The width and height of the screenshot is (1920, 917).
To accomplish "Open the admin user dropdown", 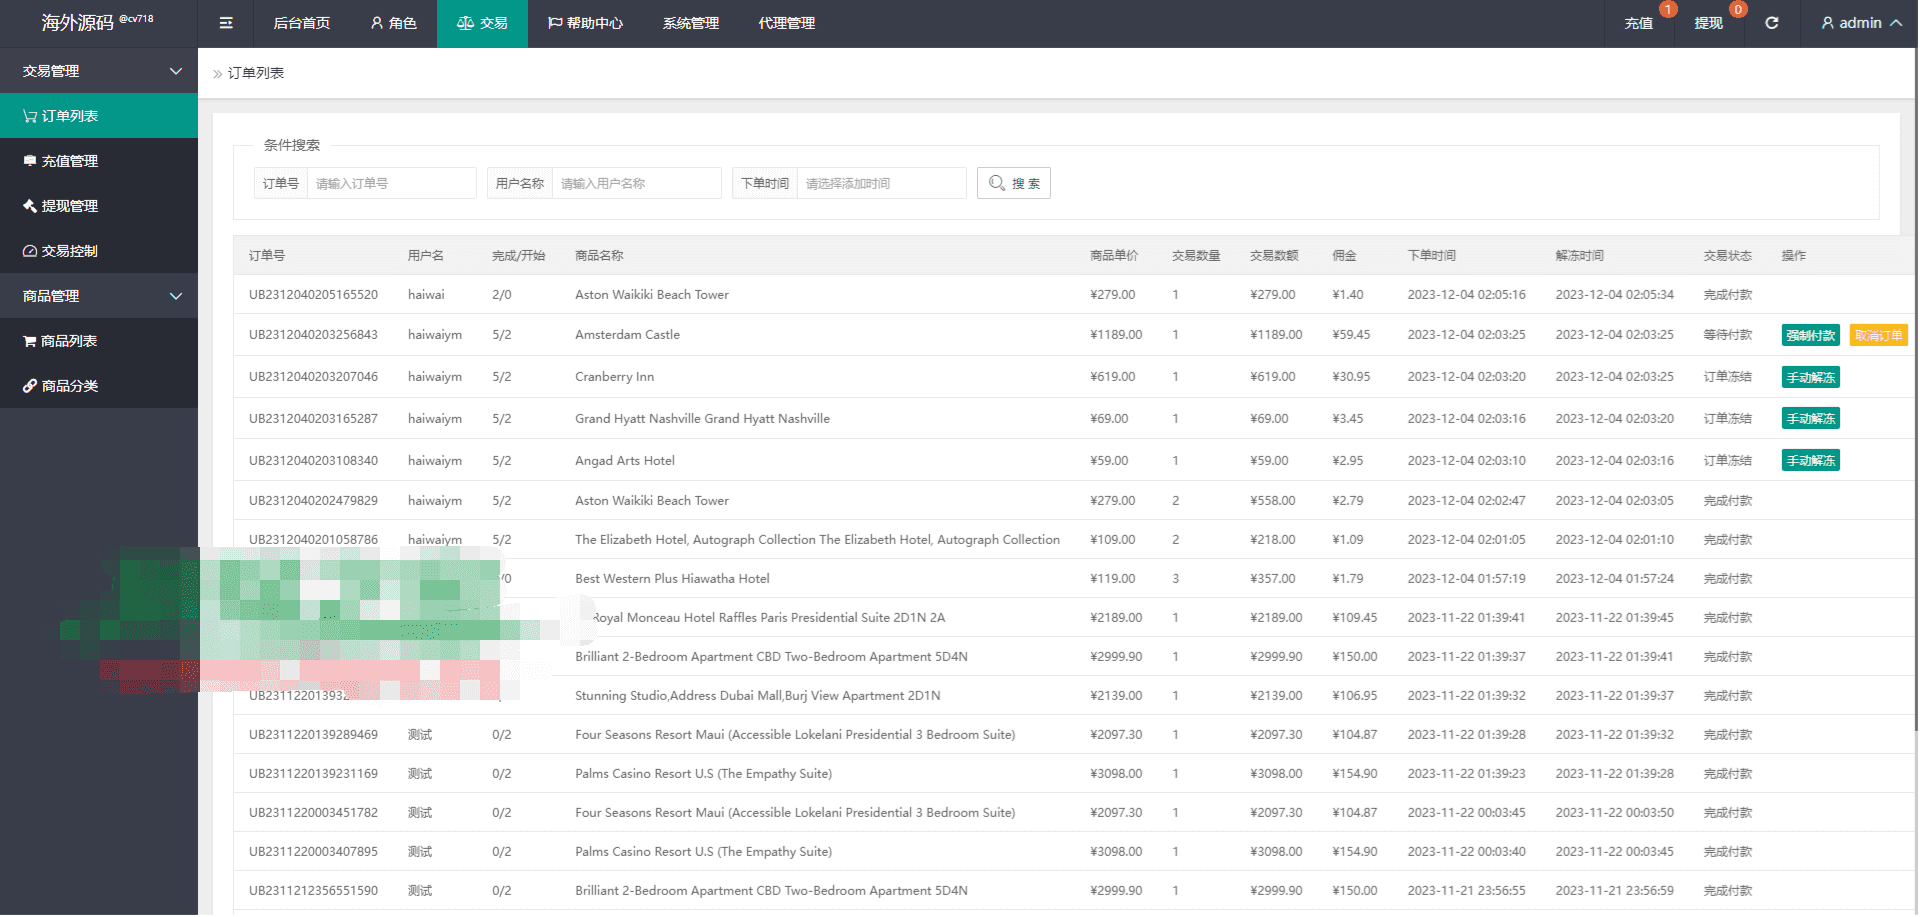I will pyautogui.click(x=1861, y=23).
